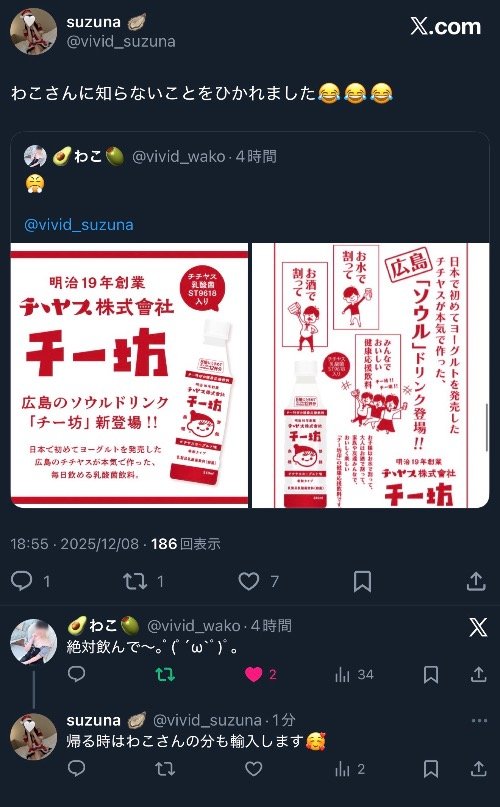Image resolution: width=500 pixels, height=807 pixels.
Task: Open the right ソウルドリンク poster image
Action: (370, 376)
